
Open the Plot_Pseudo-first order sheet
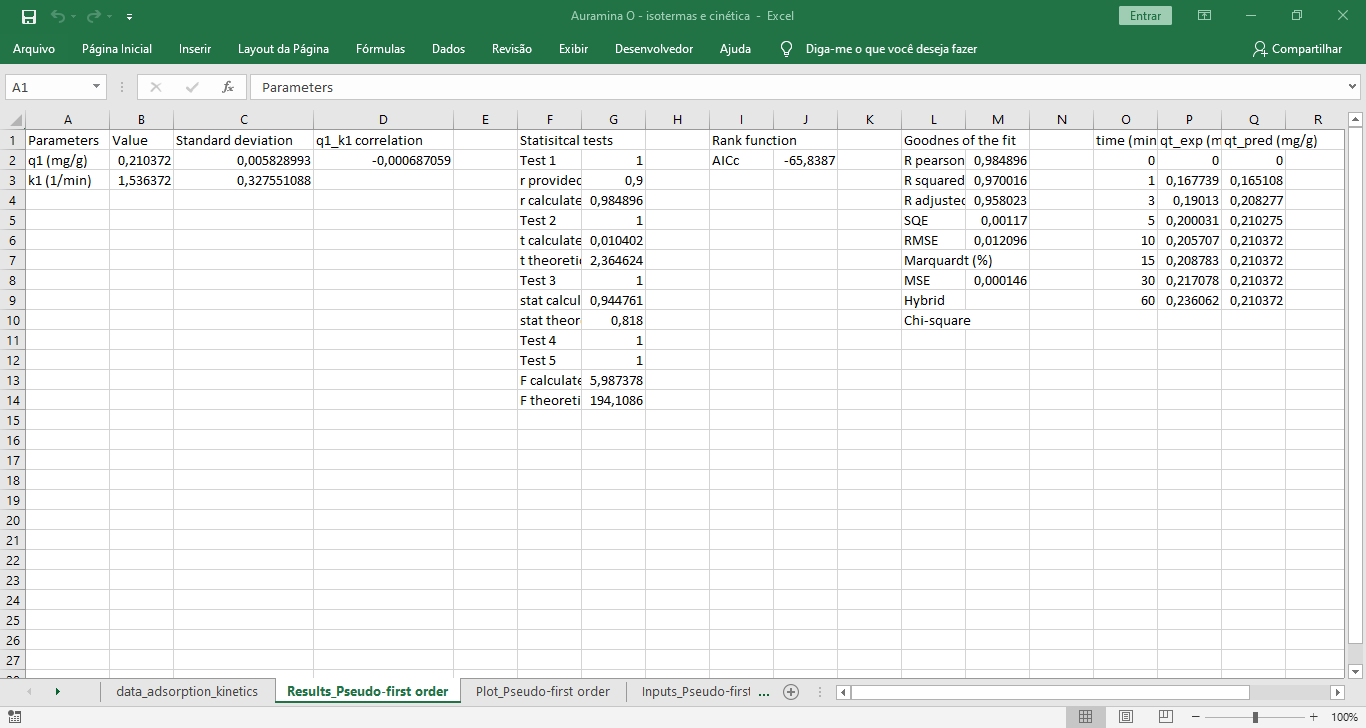click(543, 691)
